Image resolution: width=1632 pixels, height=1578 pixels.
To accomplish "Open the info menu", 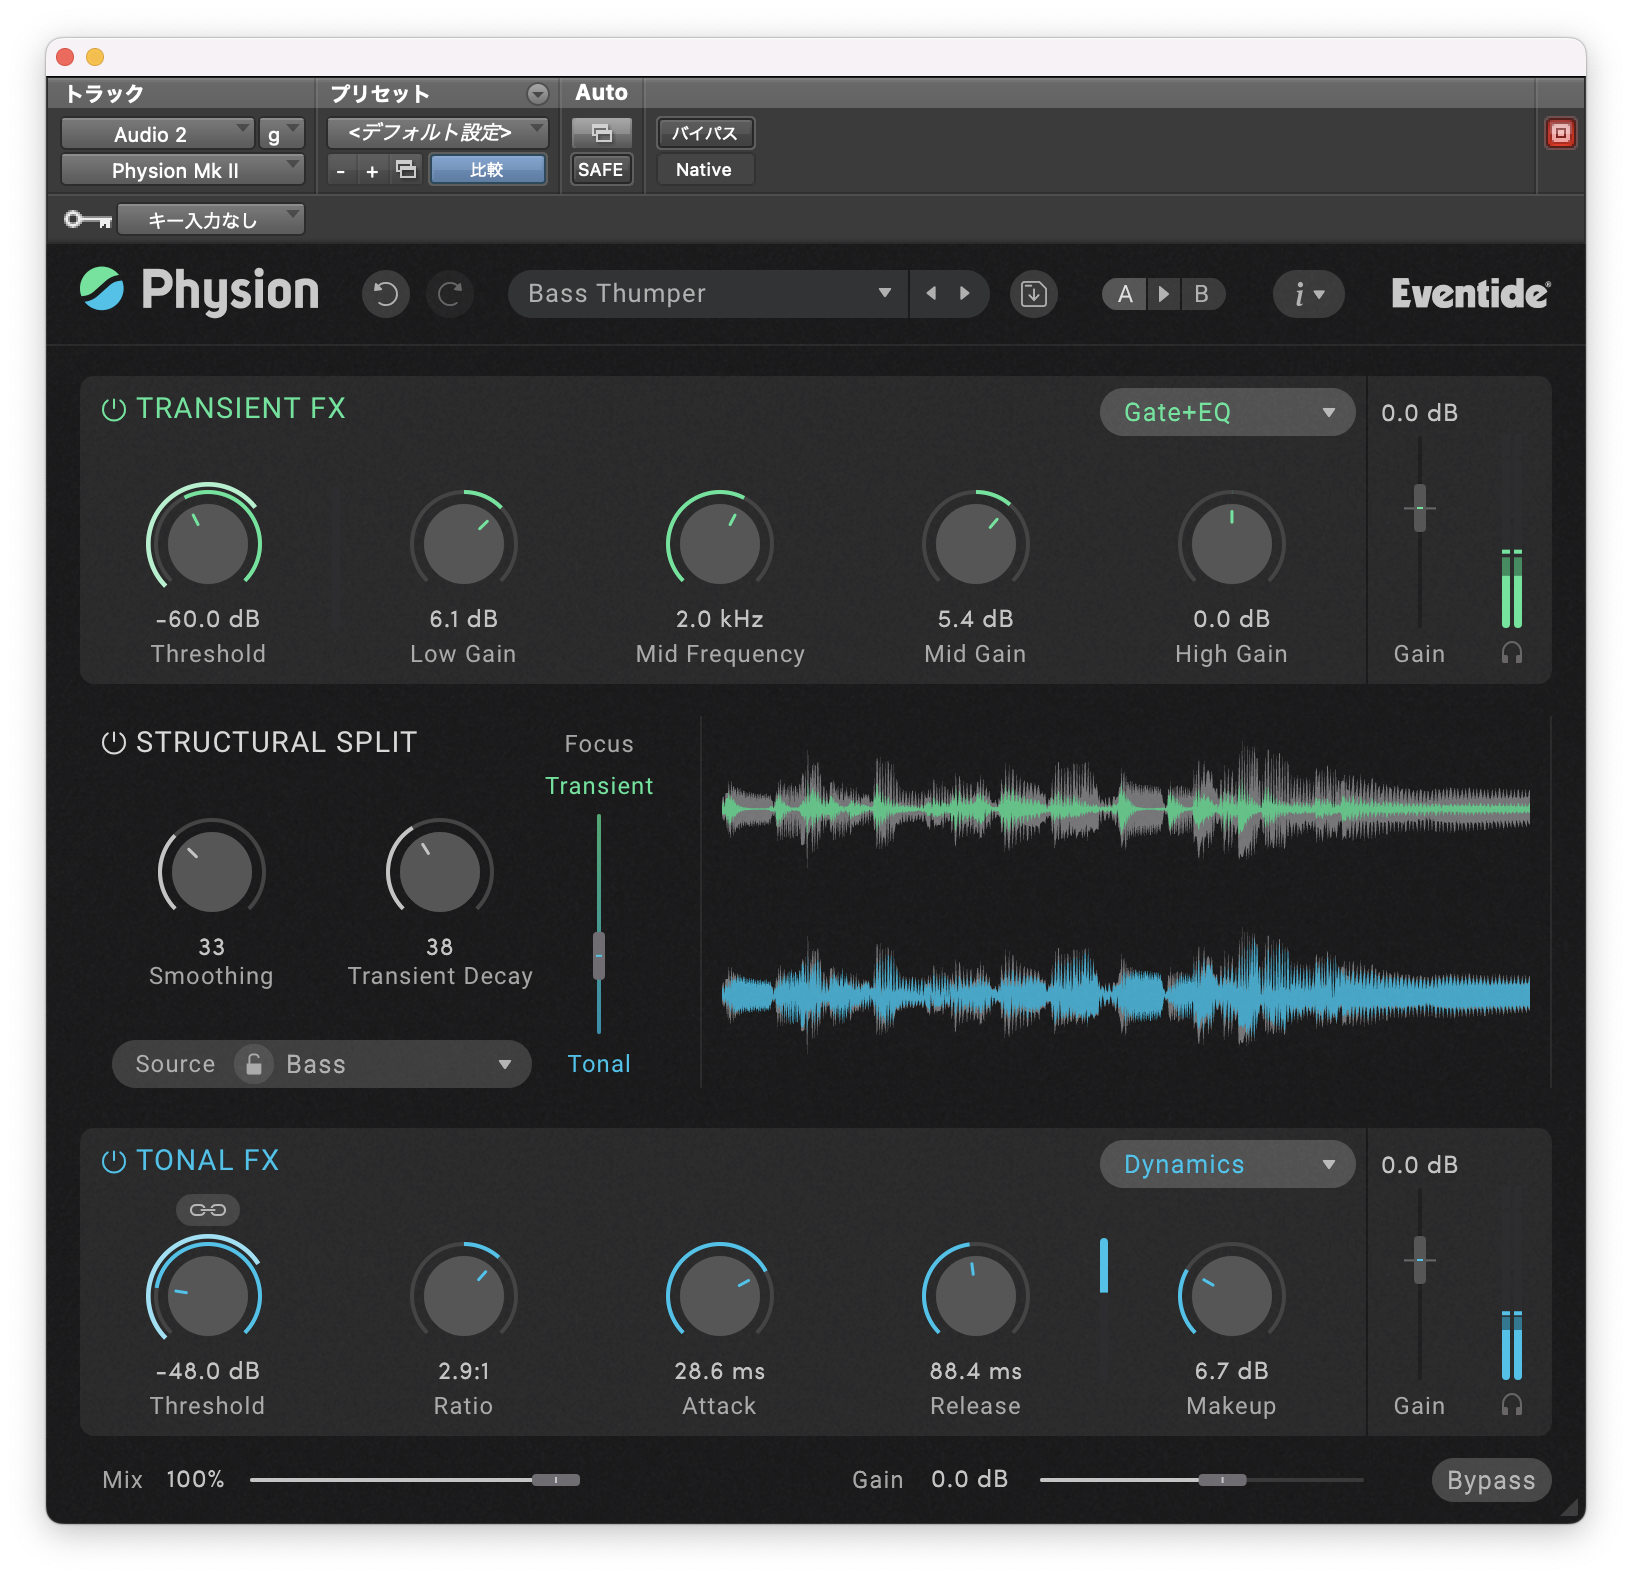I will [1308, 294].
